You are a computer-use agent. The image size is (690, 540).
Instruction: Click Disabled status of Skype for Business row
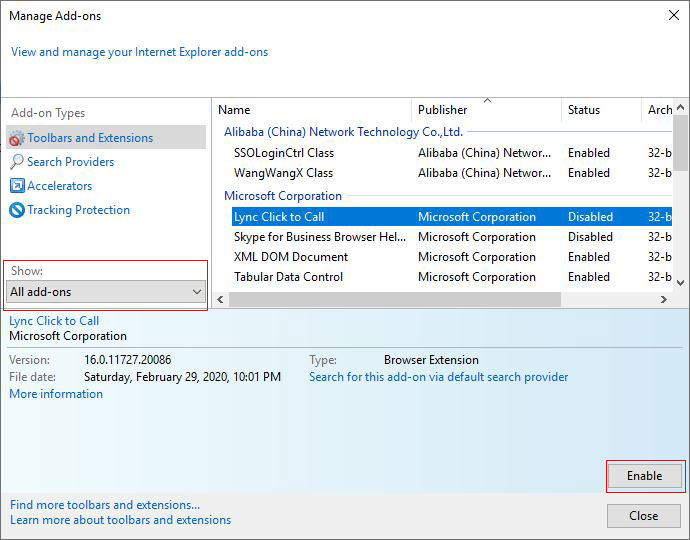pyautogui.click(x=590, y=237)
